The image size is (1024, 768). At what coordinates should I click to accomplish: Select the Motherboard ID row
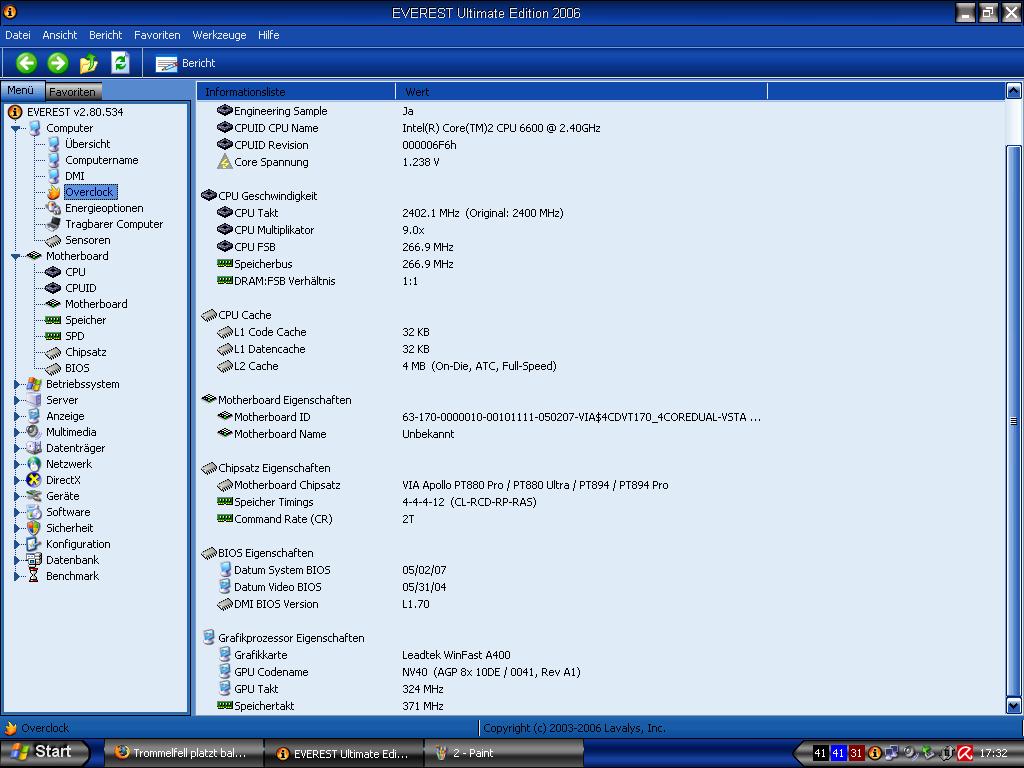[601, 417]
